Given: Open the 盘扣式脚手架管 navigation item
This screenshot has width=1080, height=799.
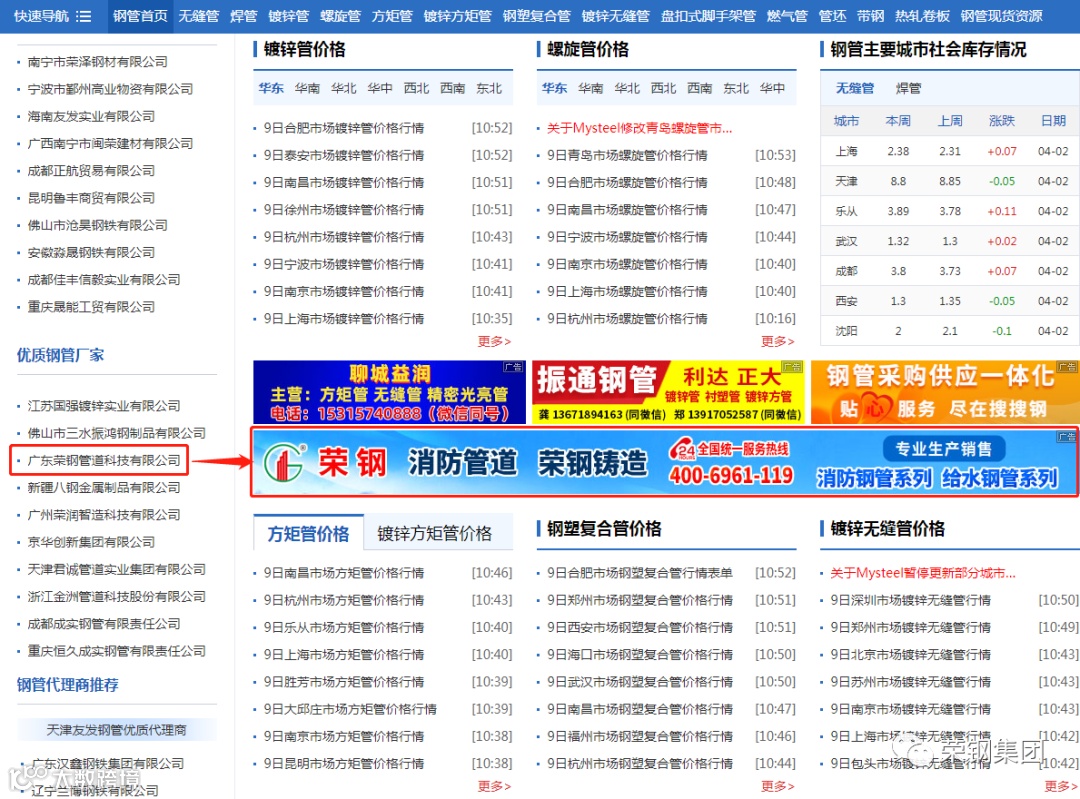Looking at the screenshot, I should pos(708,16).
